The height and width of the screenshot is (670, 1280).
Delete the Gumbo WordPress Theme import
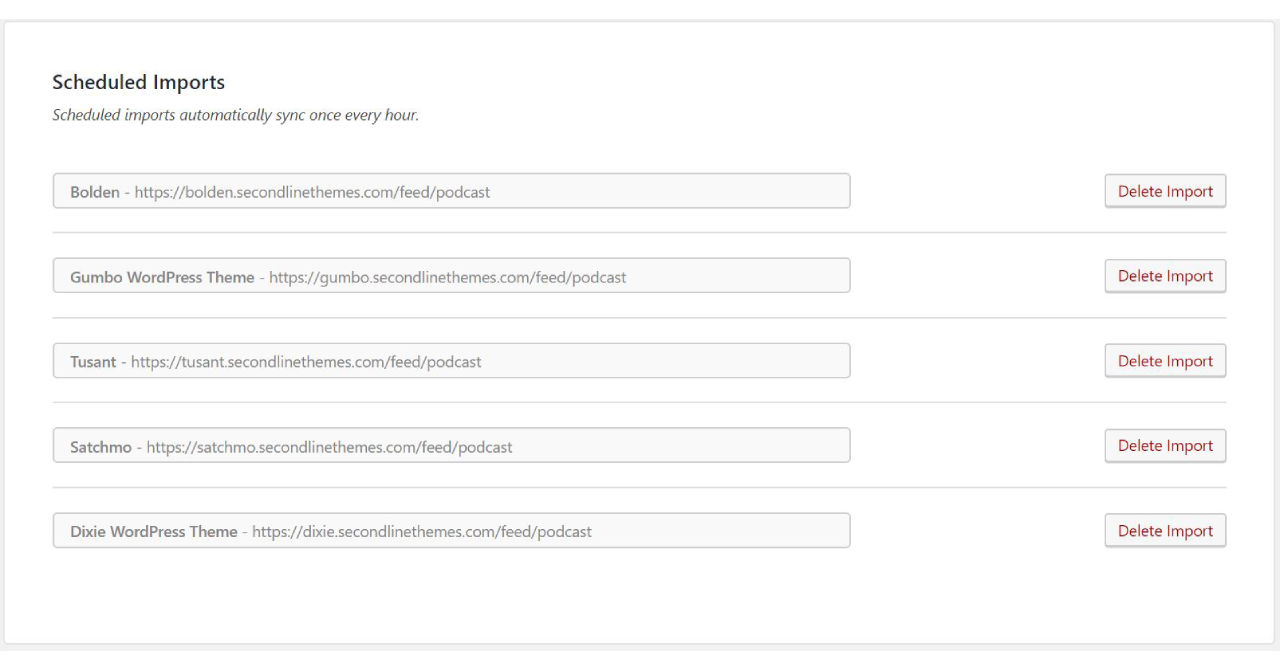1165,276
